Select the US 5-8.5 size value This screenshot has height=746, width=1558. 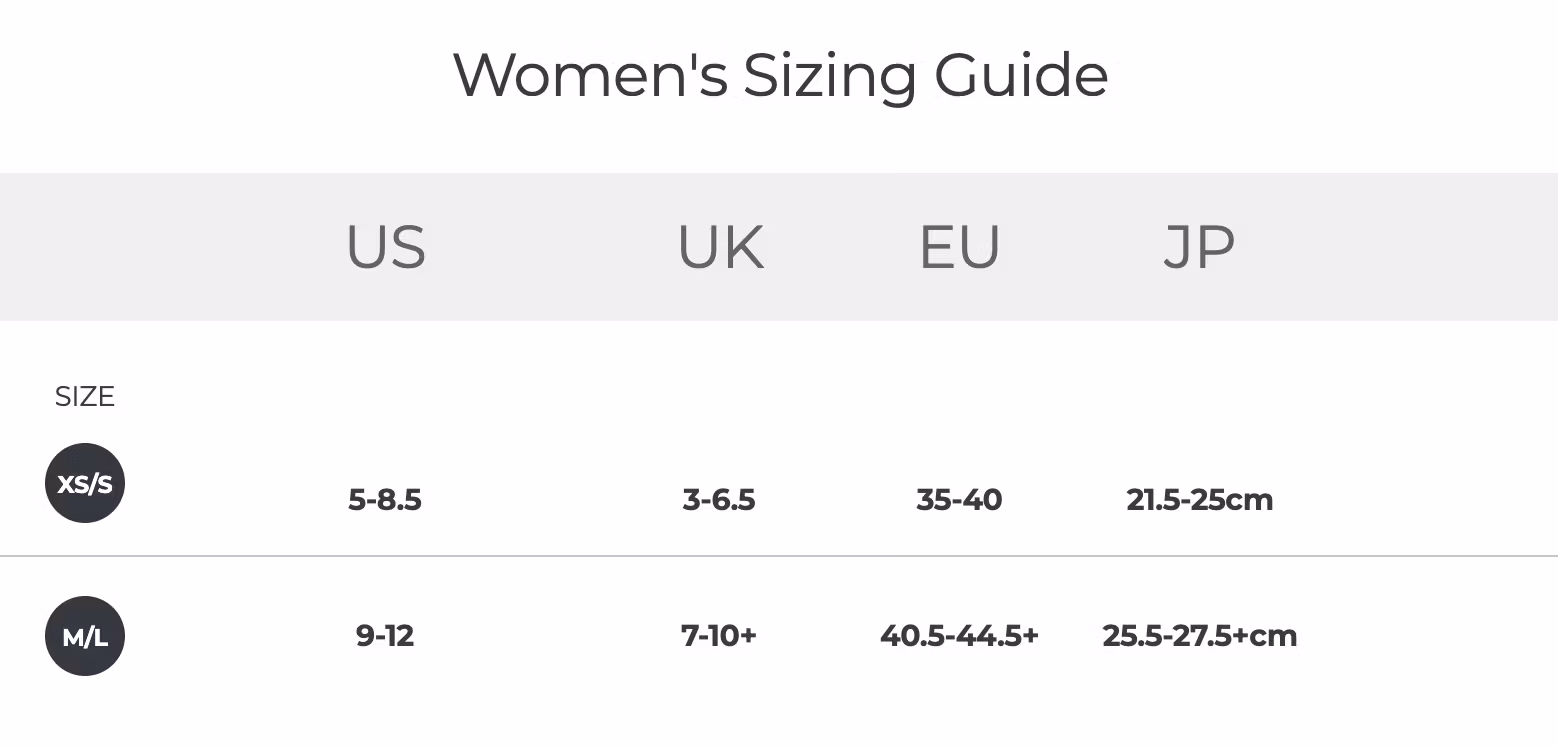pyautogui.click(x=385, y=500)
